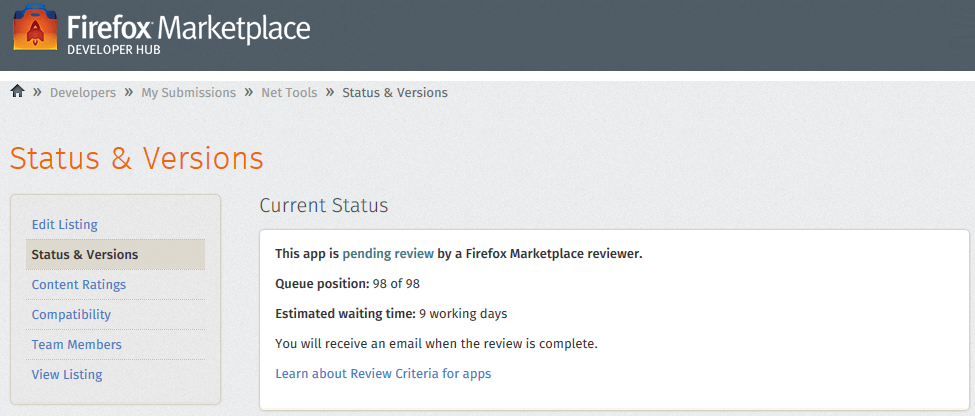Click the orange Status & Versions page heading
The width and height of the screenshot is (975, 416).
[x=137, y=158]
